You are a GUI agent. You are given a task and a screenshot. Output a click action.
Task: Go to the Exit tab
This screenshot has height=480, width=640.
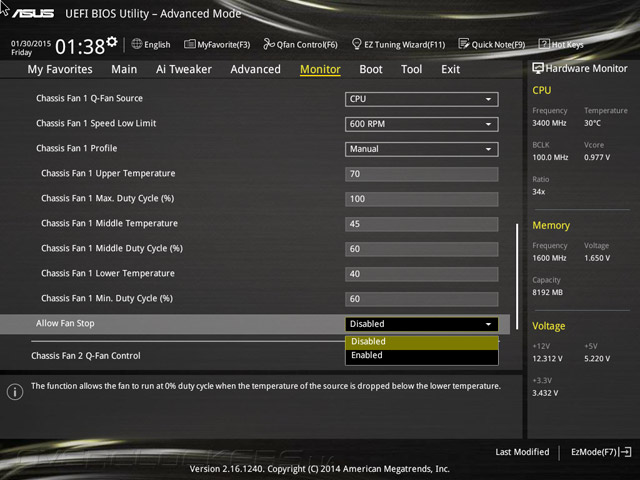[x=451, y=69]
